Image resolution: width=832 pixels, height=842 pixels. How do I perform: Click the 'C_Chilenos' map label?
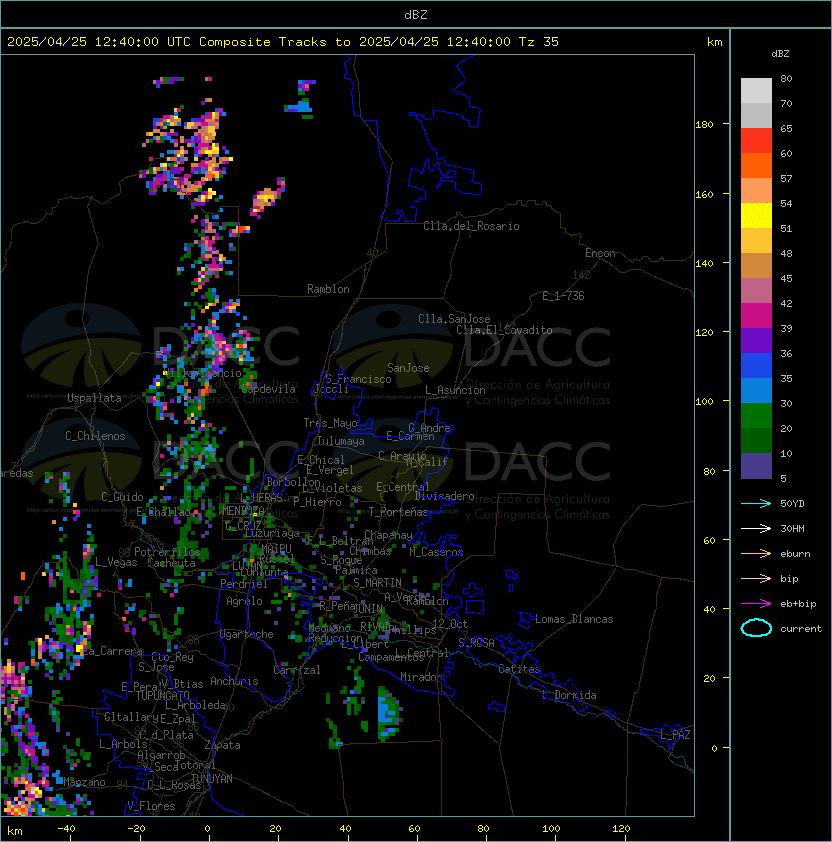pyautogui.click(x=95, y=436)
